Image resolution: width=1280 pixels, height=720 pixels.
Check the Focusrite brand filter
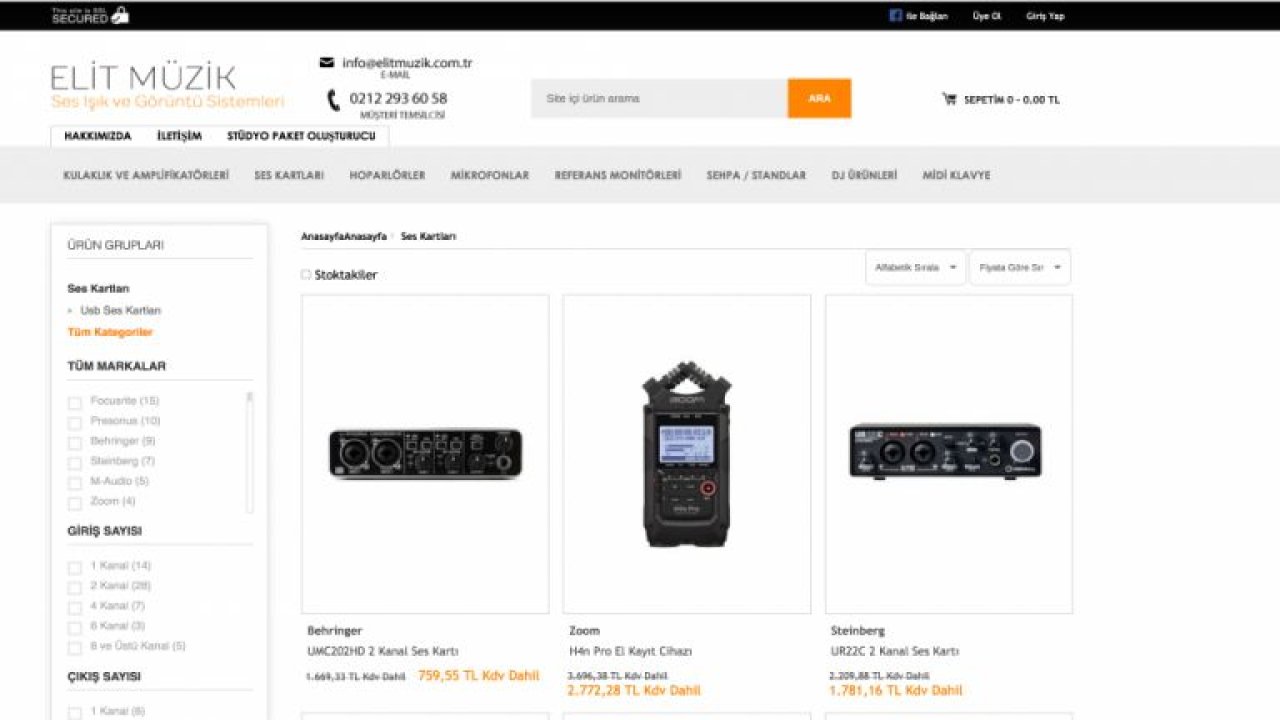[x=75, y=403]
